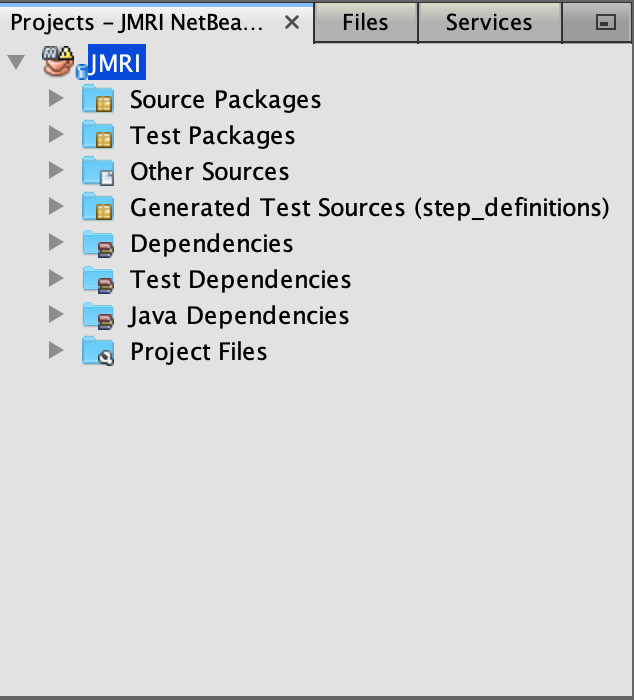Click the Source Packages folder icon

click(98, 100)
